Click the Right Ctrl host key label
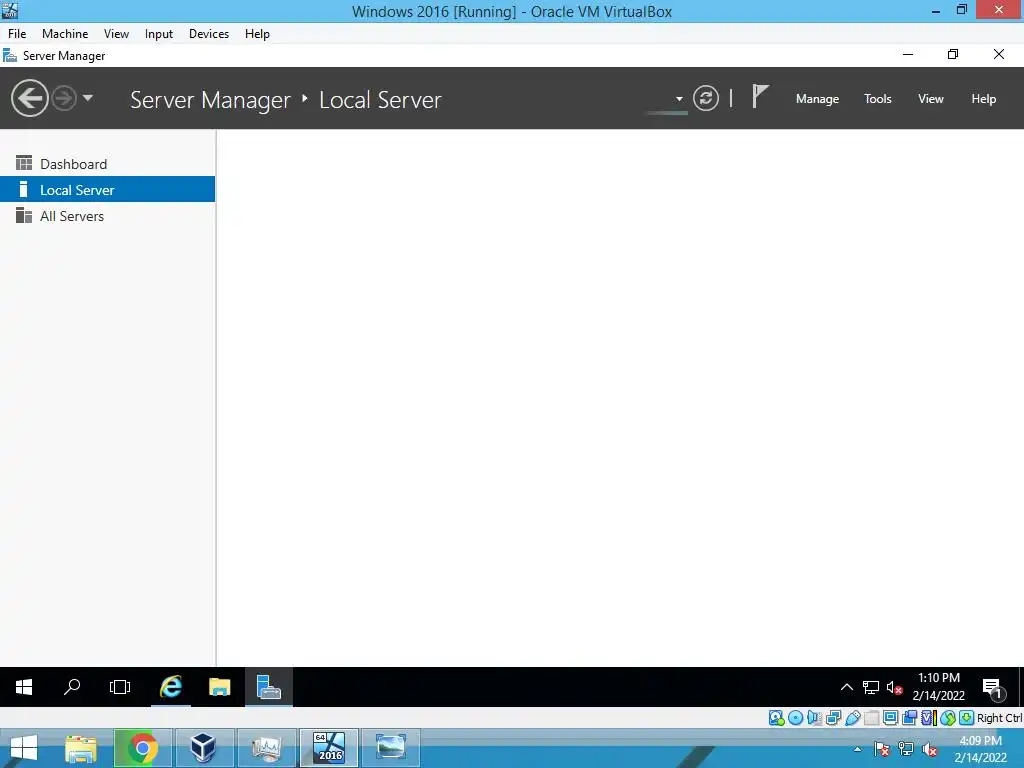The image size is (1024, 768). point(999,718)
